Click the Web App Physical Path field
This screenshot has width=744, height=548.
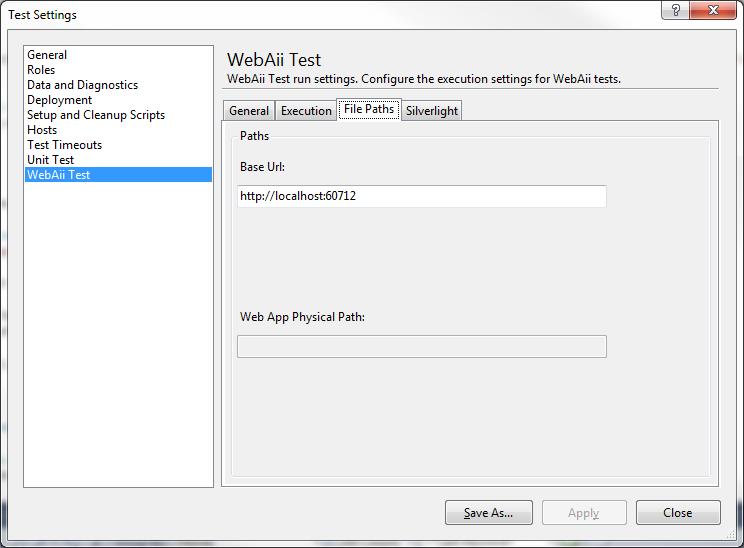pos(422,346)
